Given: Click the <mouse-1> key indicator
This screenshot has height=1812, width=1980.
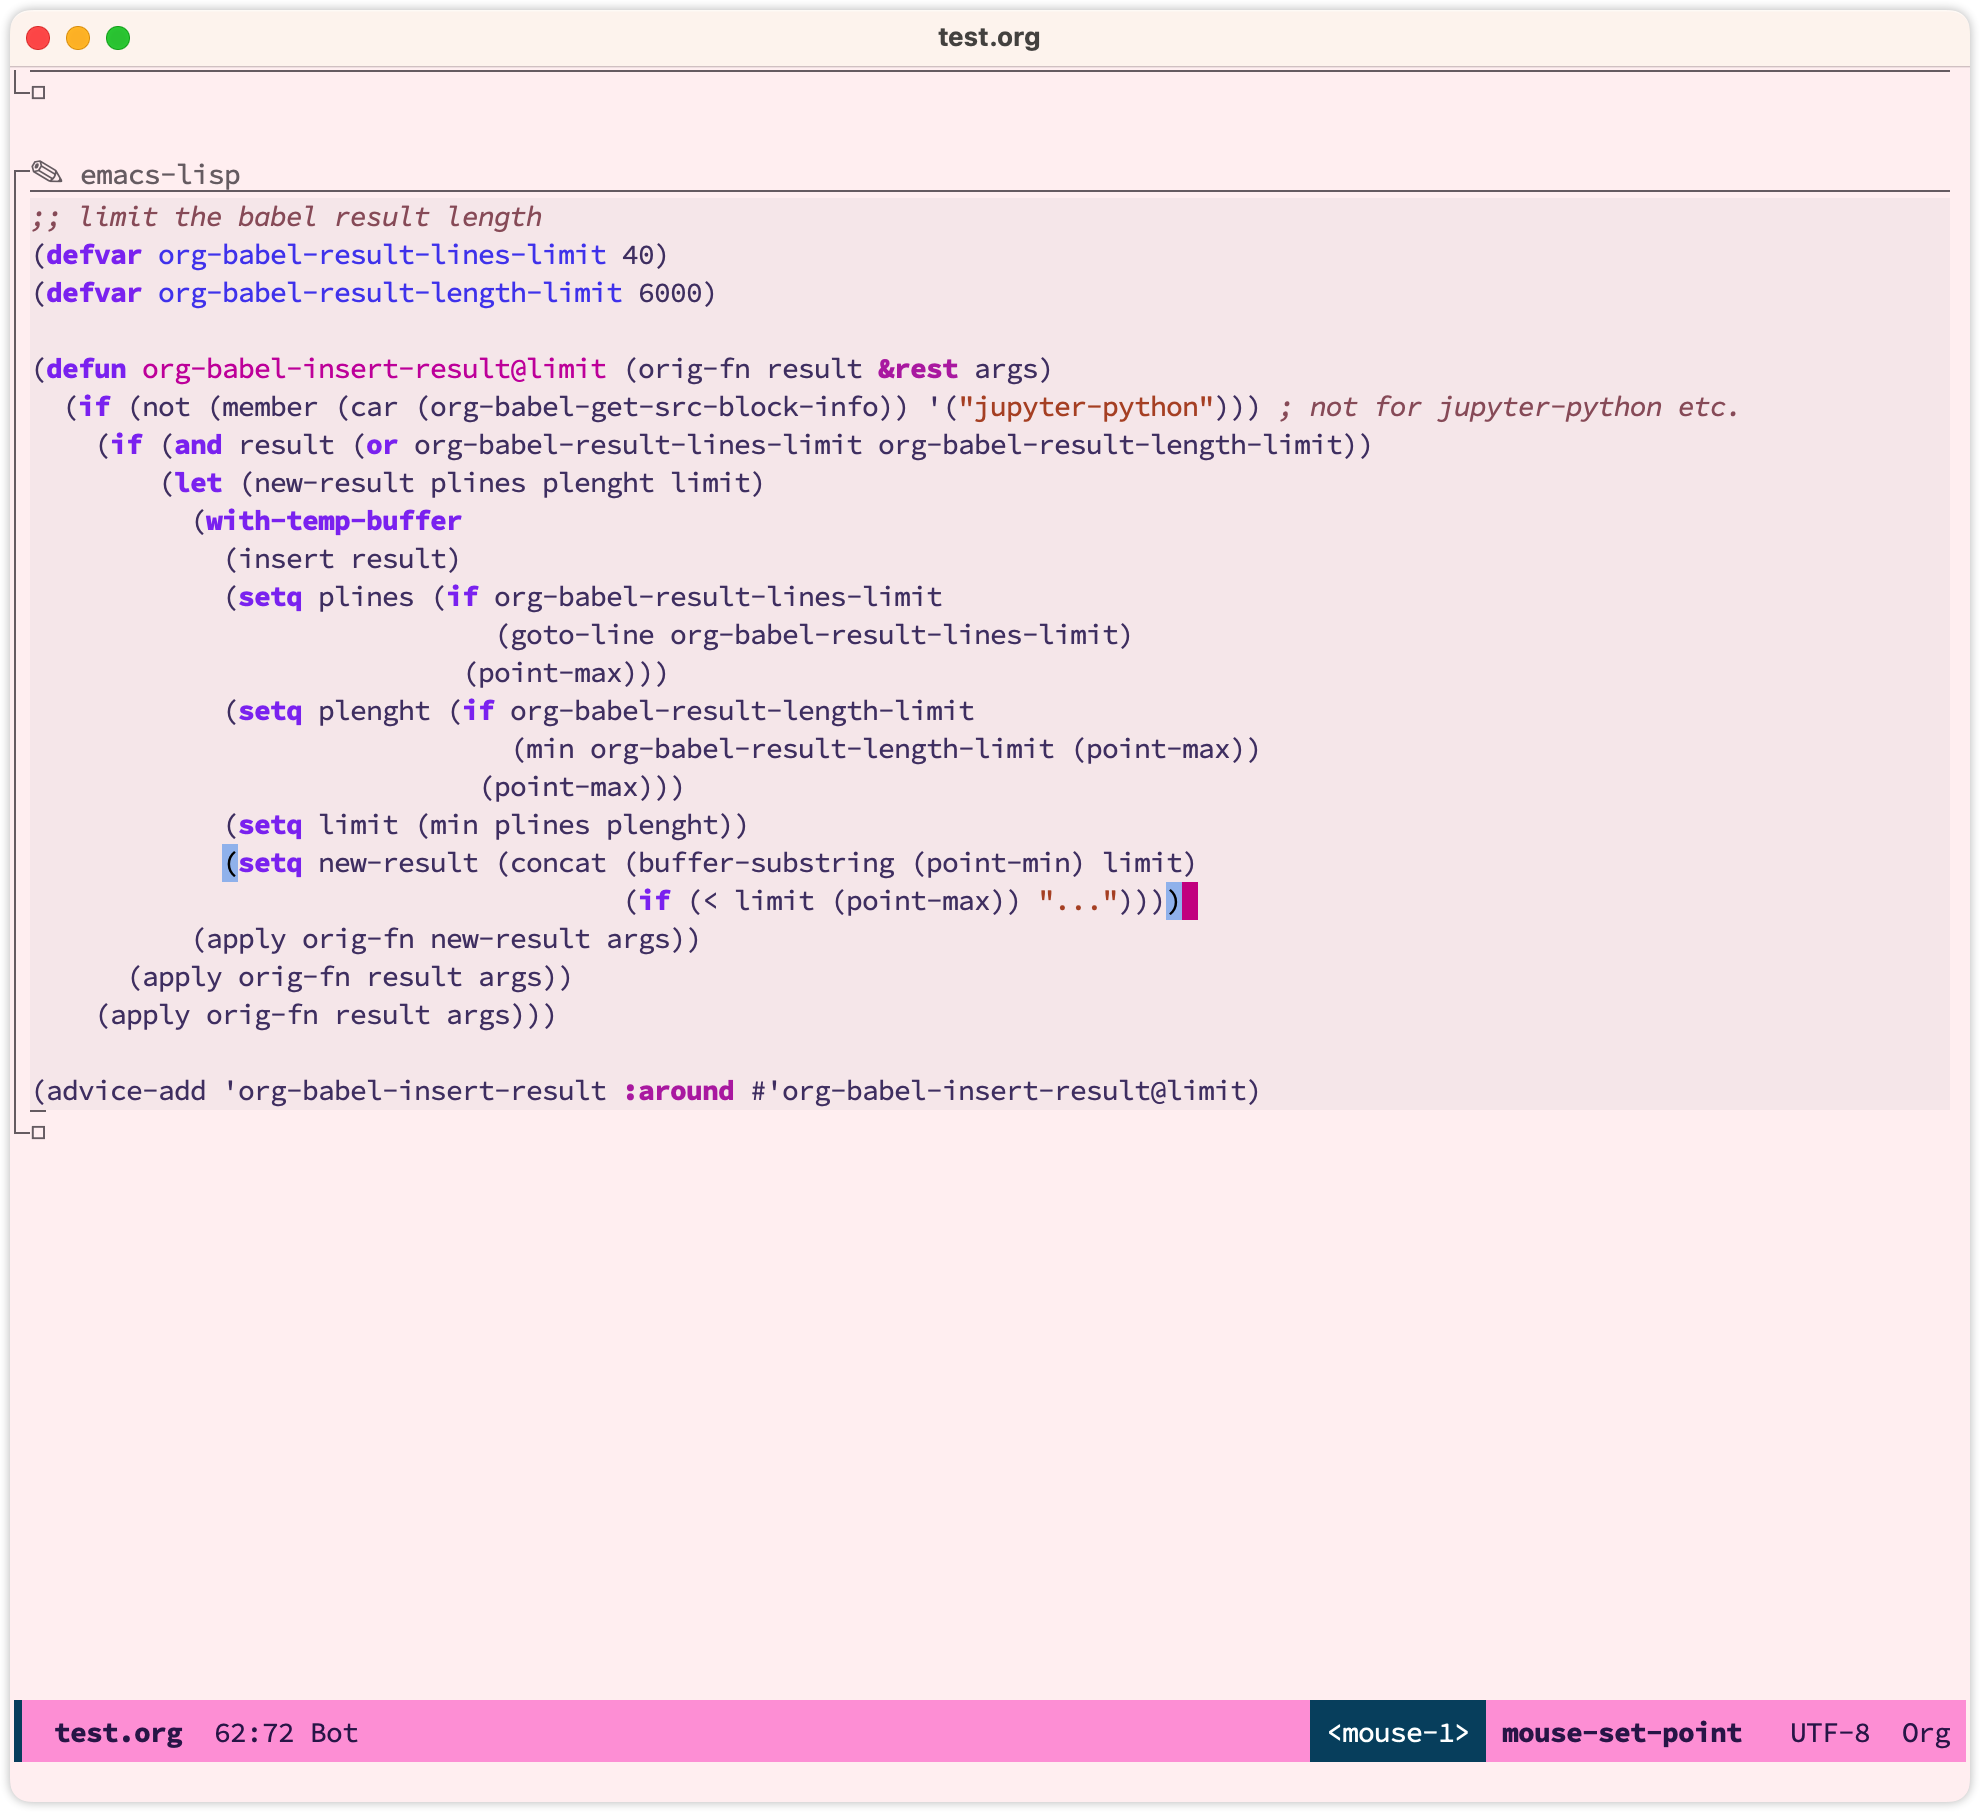Looking at the screenshot, I should (1397, 1732).
